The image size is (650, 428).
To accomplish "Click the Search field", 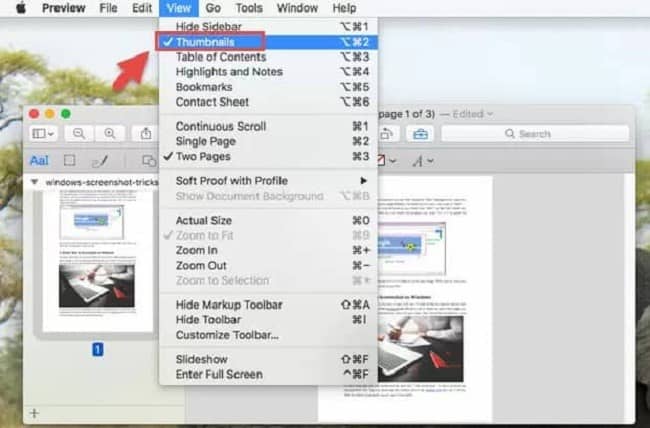I will pyautogui.click(x=535, y=134).
